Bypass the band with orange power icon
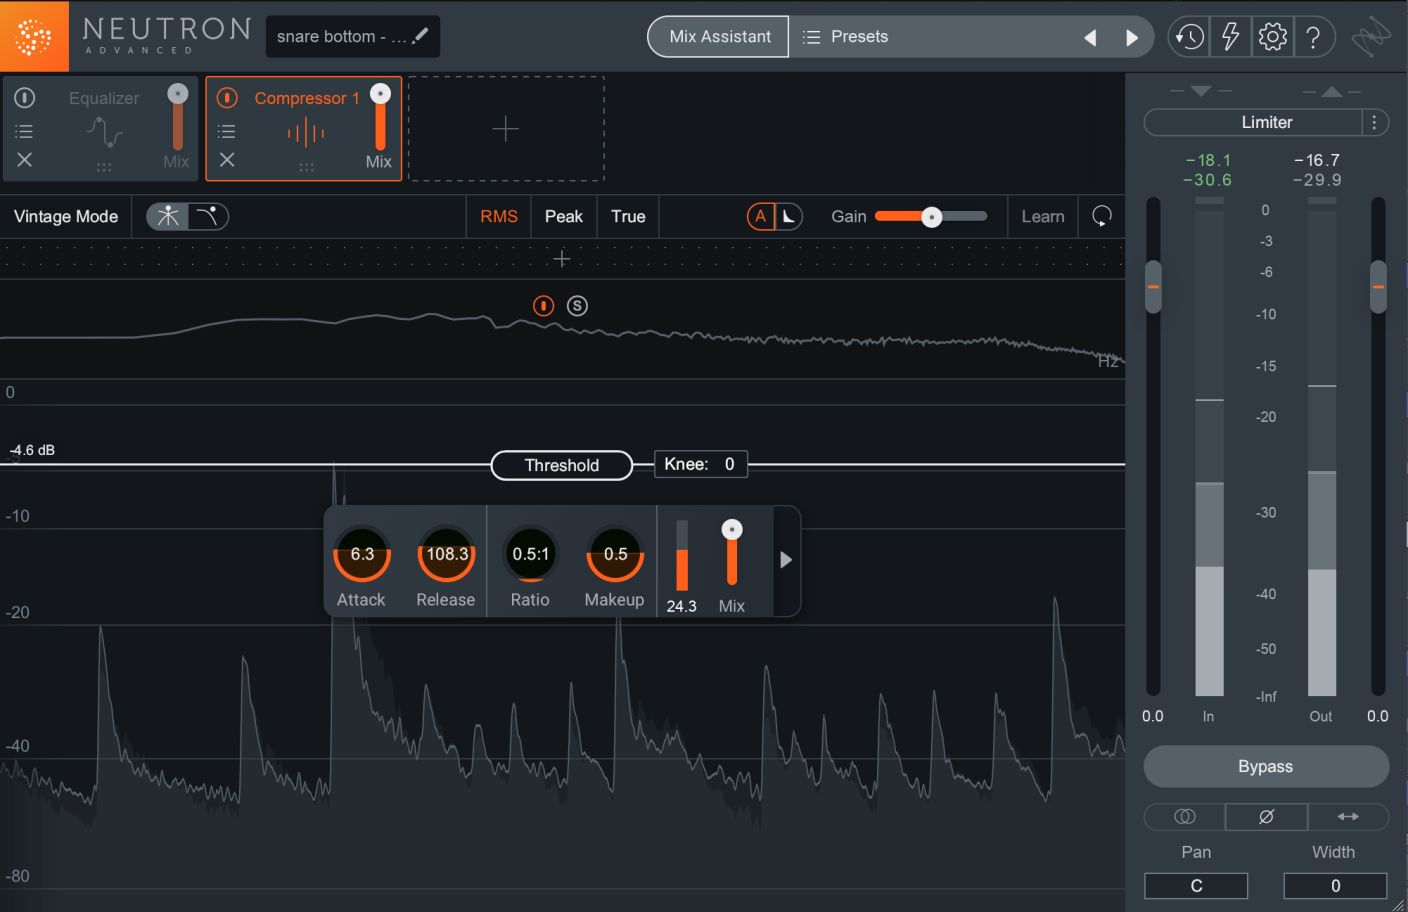 (x=543, y=306)
